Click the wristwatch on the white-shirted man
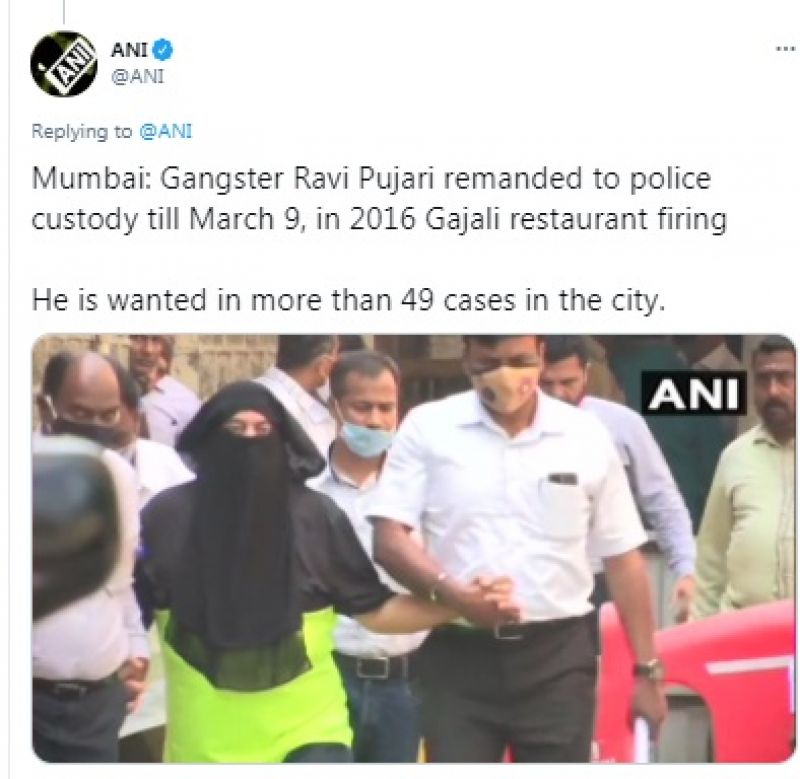Viewport: 800px width, 779px height. point(648,669)
